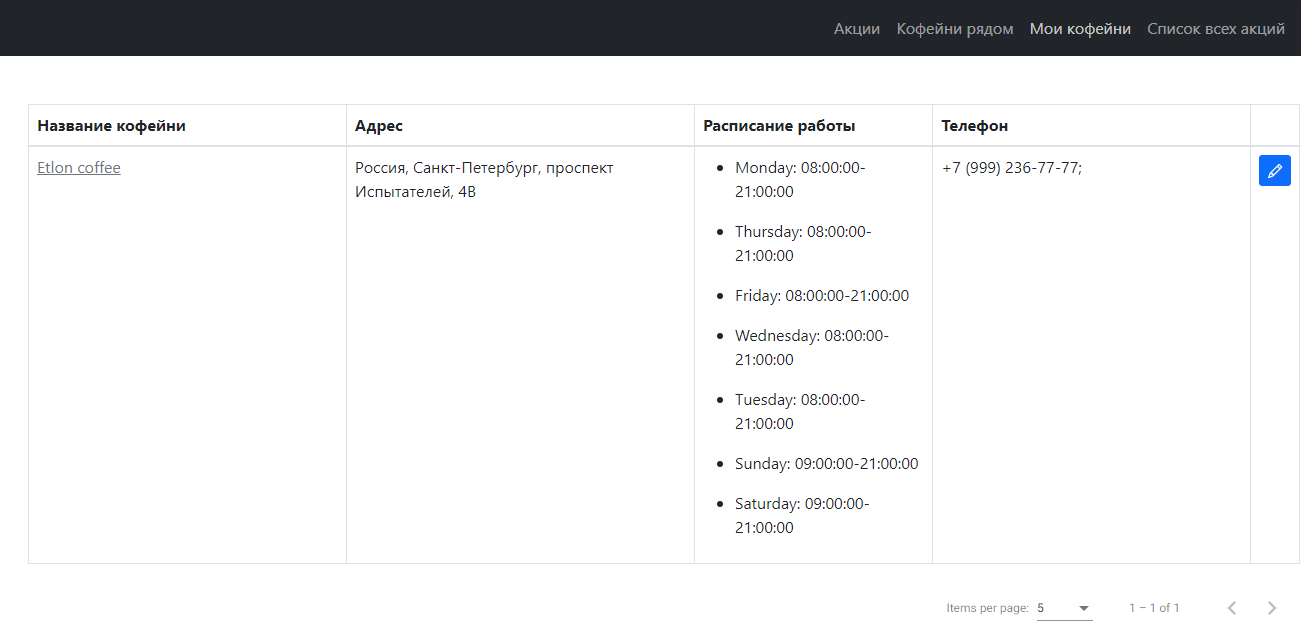
Task: Select the Мои кофейни navigation item
Action: pyautogui.click(x=1080, y=29)
